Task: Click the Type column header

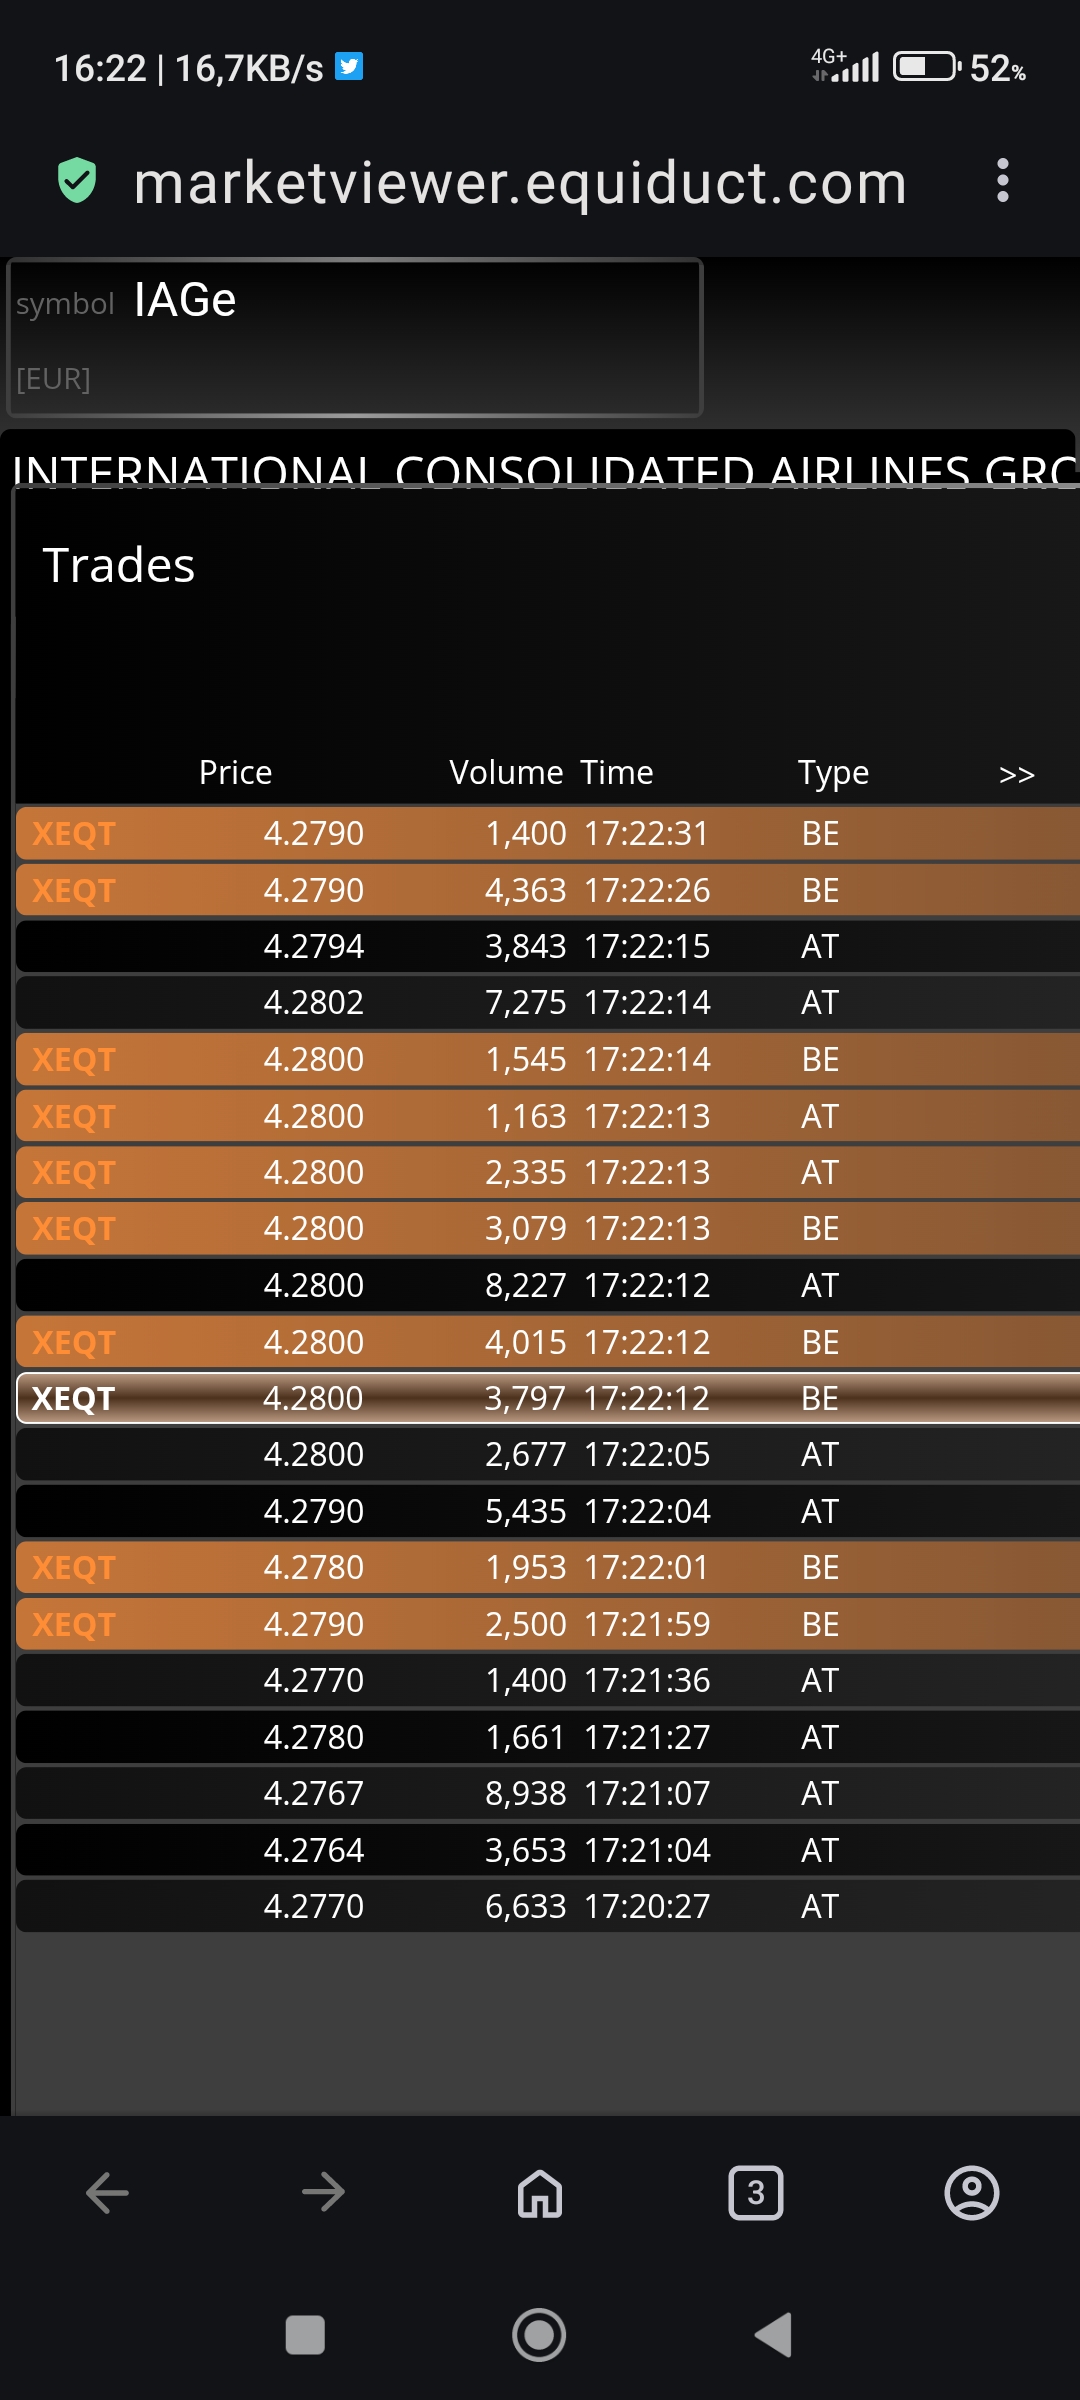Action: [x=833, y=773]
